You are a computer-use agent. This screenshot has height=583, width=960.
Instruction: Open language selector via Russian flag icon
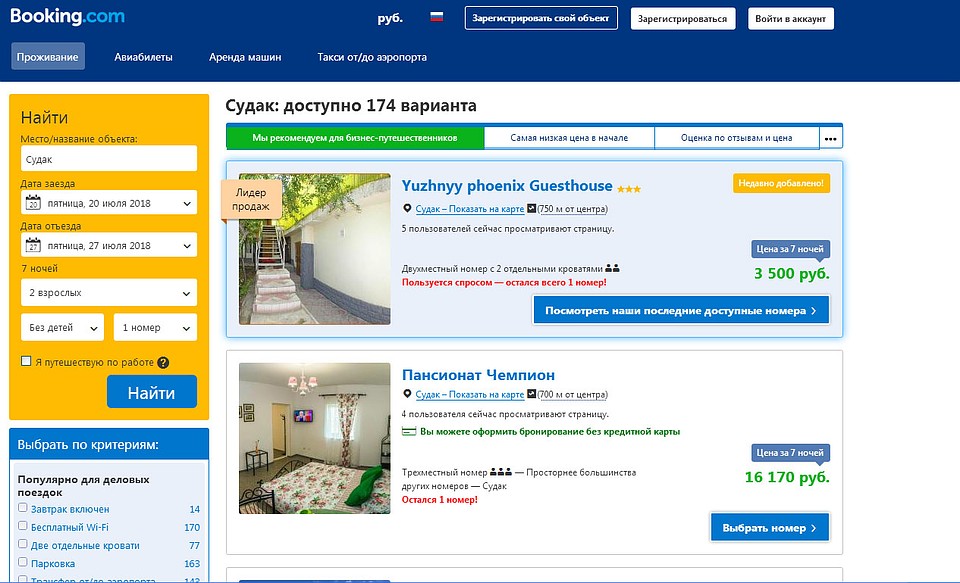437,17
